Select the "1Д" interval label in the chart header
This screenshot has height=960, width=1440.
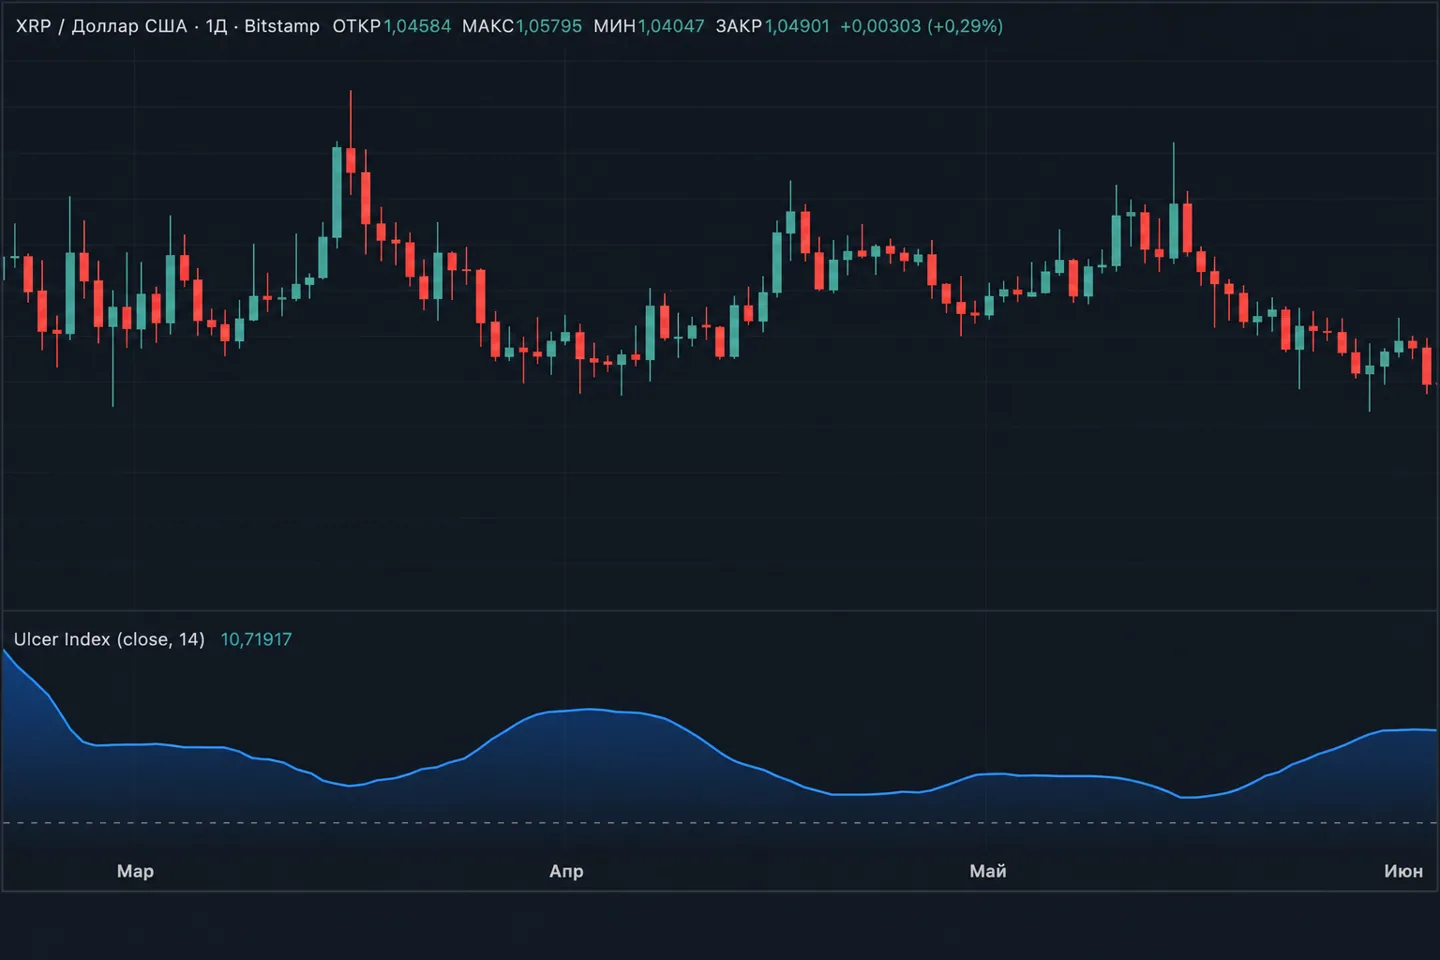216,26
